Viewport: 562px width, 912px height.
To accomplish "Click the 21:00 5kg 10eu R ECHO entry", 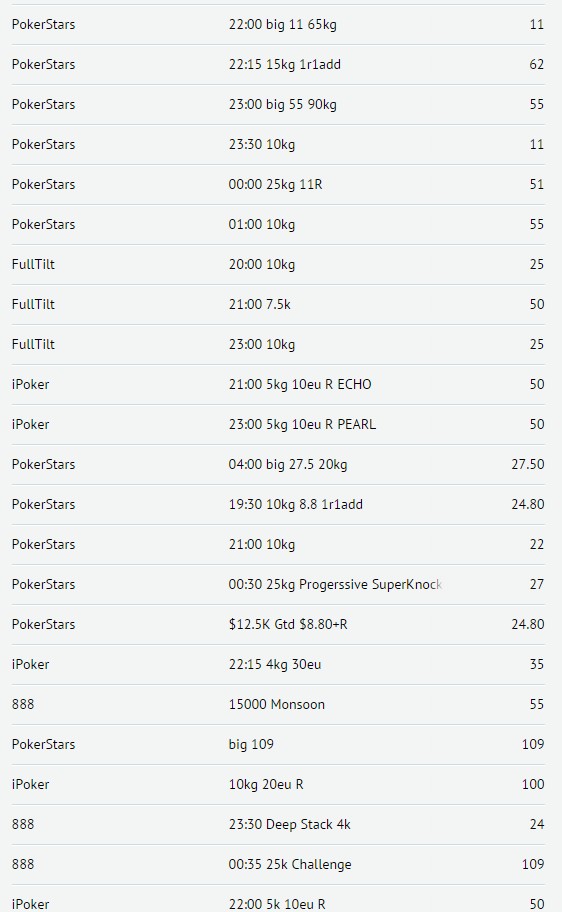I will click(278, 384).
